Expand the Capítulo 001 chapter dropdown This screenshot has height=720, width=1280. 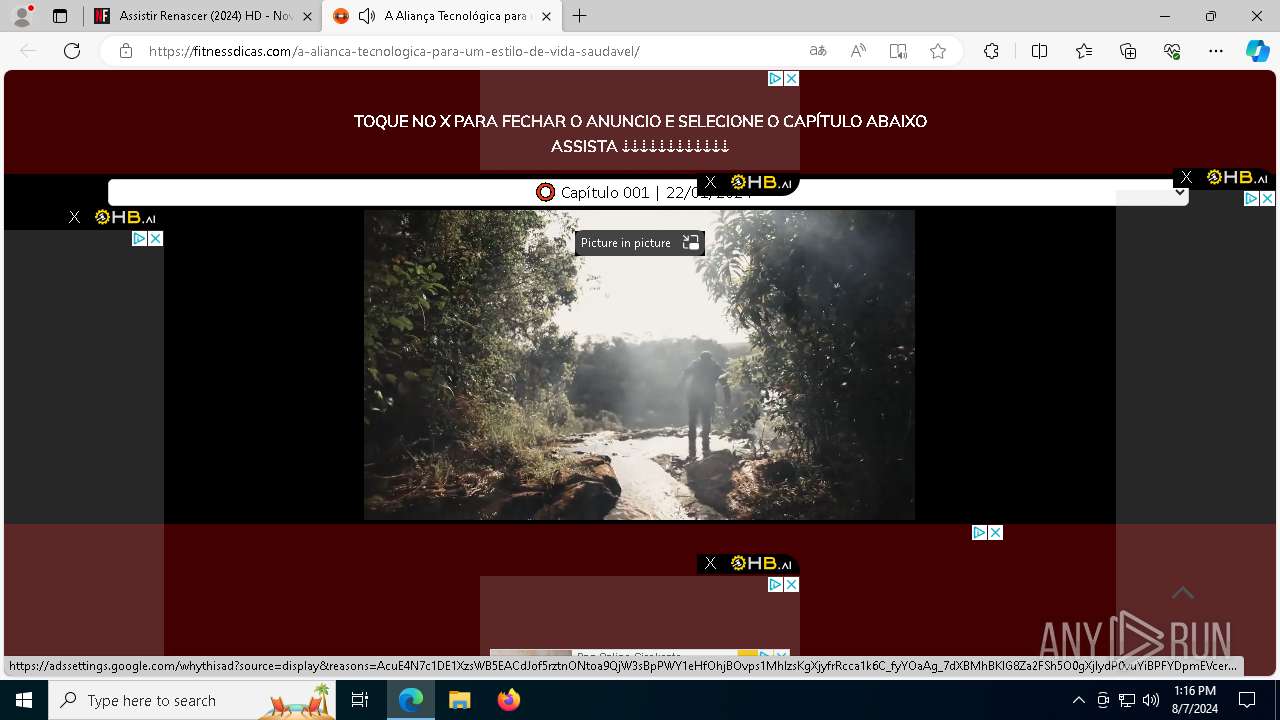click(x=648, y=192)
